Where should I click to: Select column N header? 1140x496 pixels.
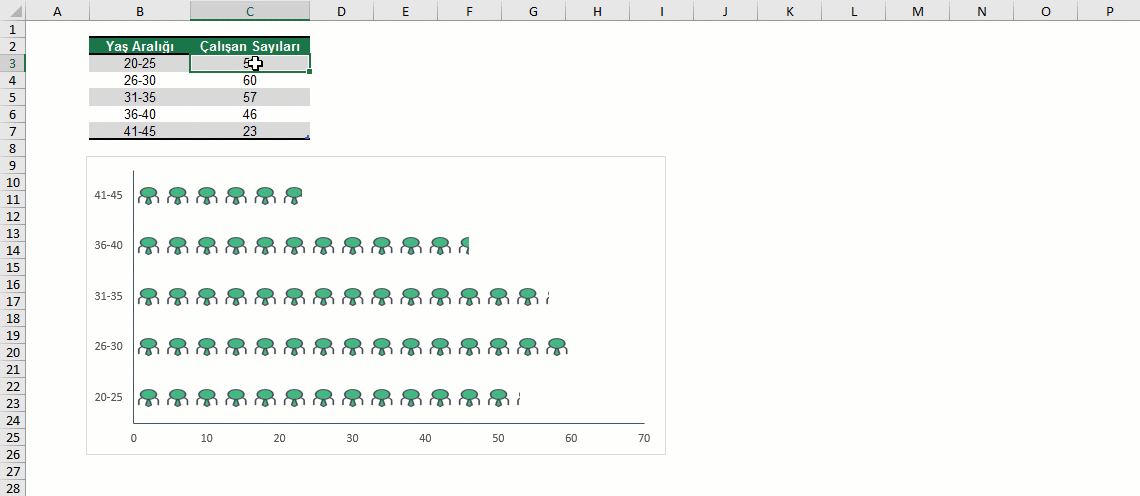point(981,11)
